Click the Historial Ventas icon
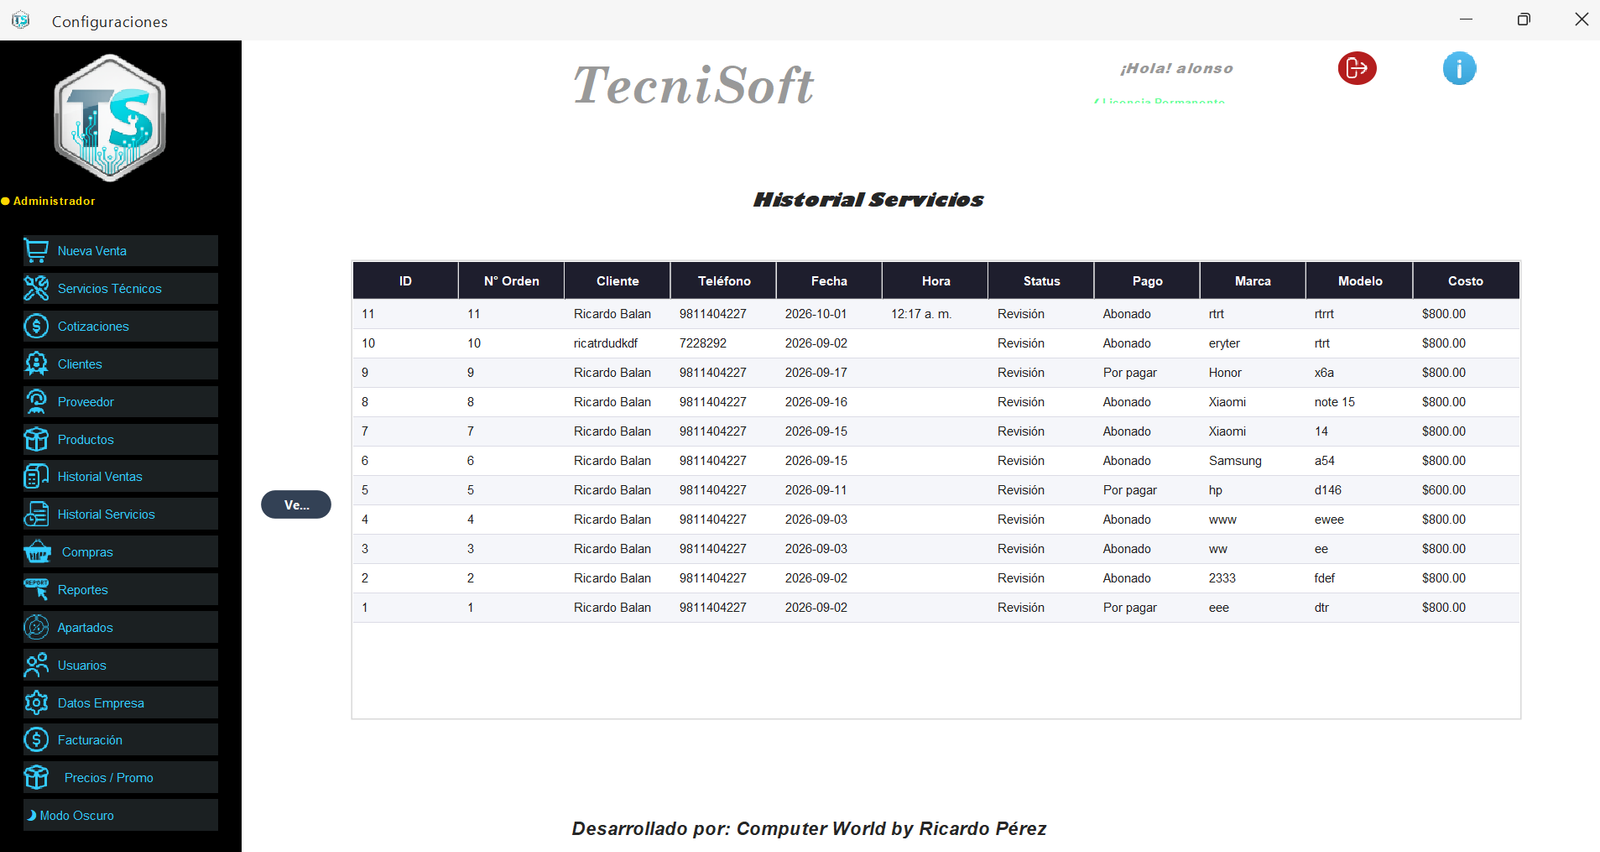Image resolution: width=1600 pixels, height=852 pixels. (x=36, y=477)
